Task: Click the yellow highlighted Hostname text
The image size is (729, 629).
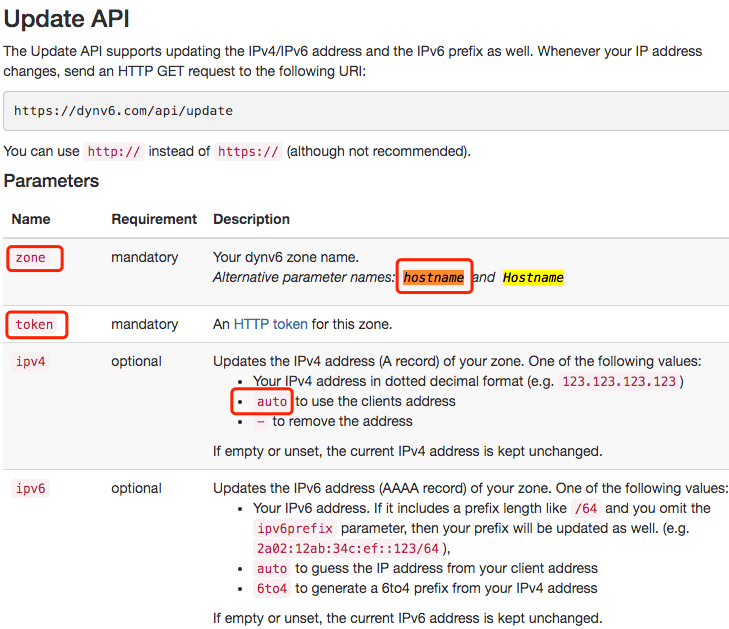Action: [533, 277]
